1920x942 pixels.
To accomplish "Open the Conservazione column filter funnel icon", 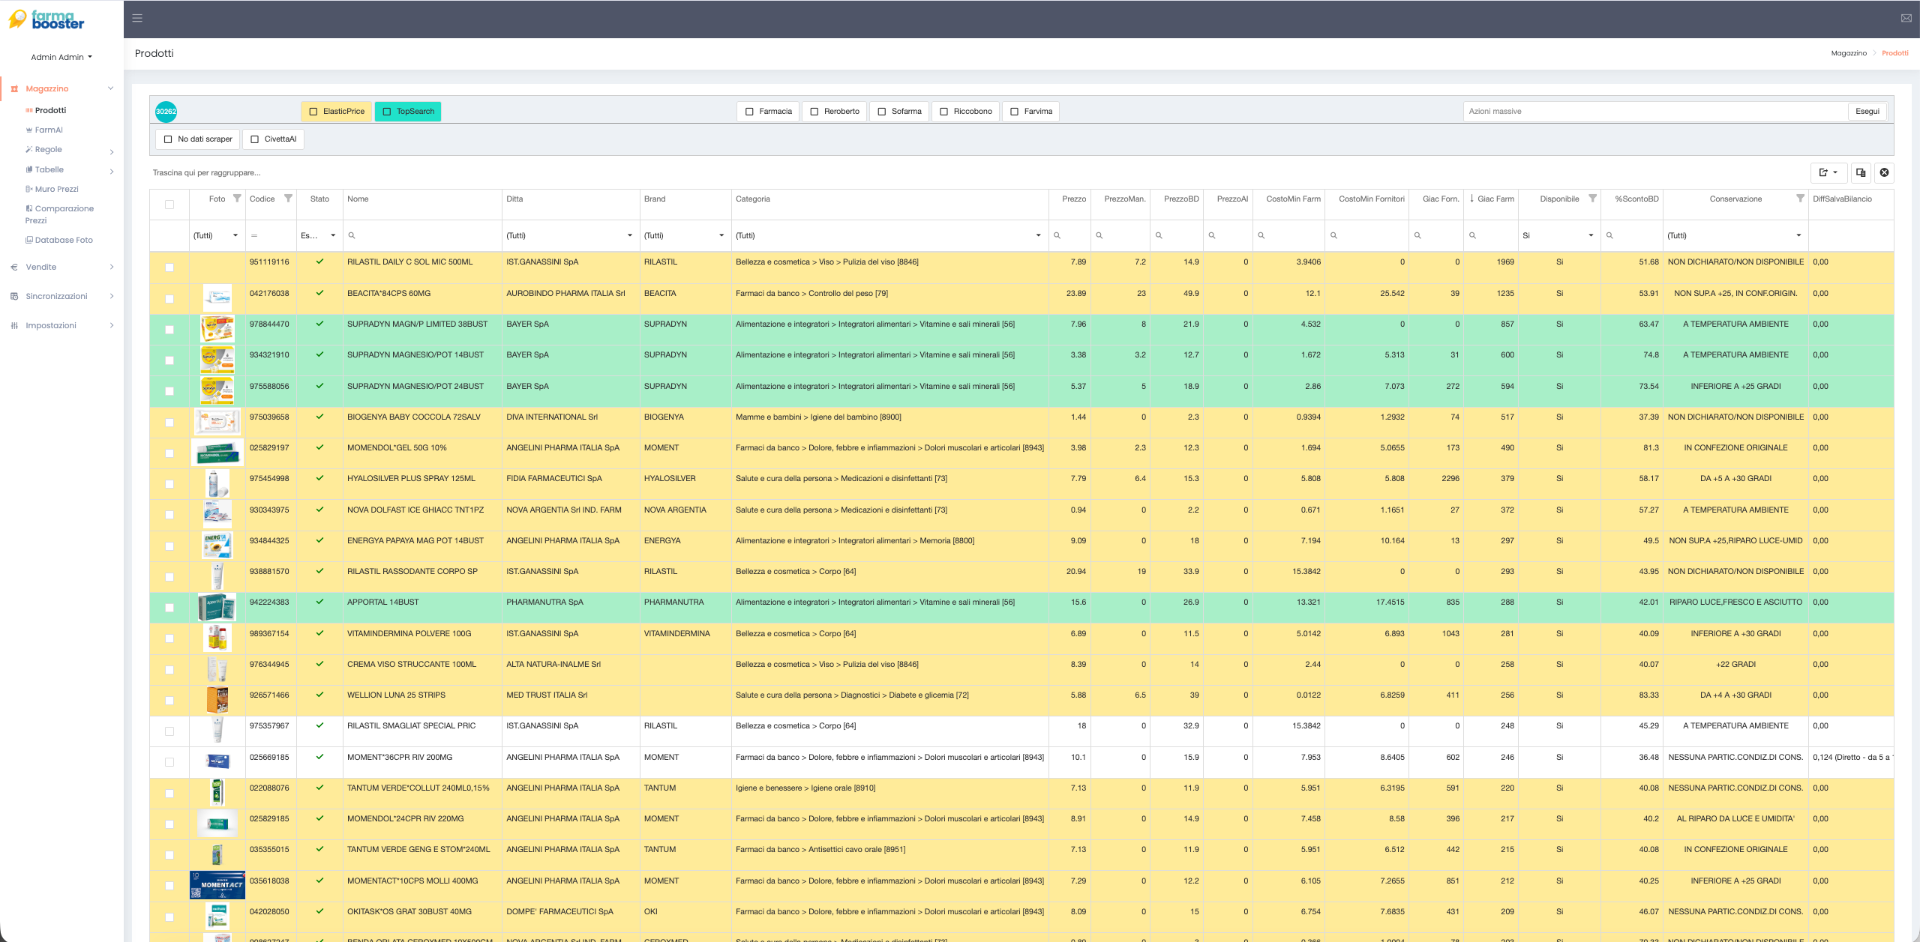I will [x=1800, y=199].
